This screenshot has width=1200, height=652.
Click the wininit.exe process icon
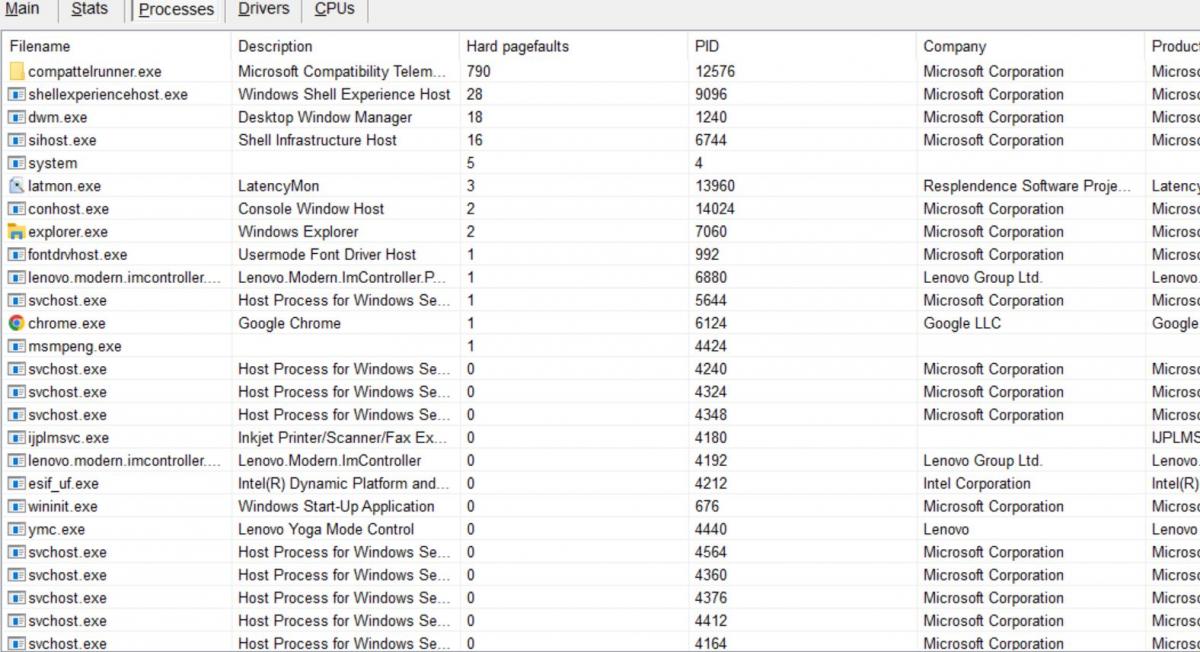point(17,507)
